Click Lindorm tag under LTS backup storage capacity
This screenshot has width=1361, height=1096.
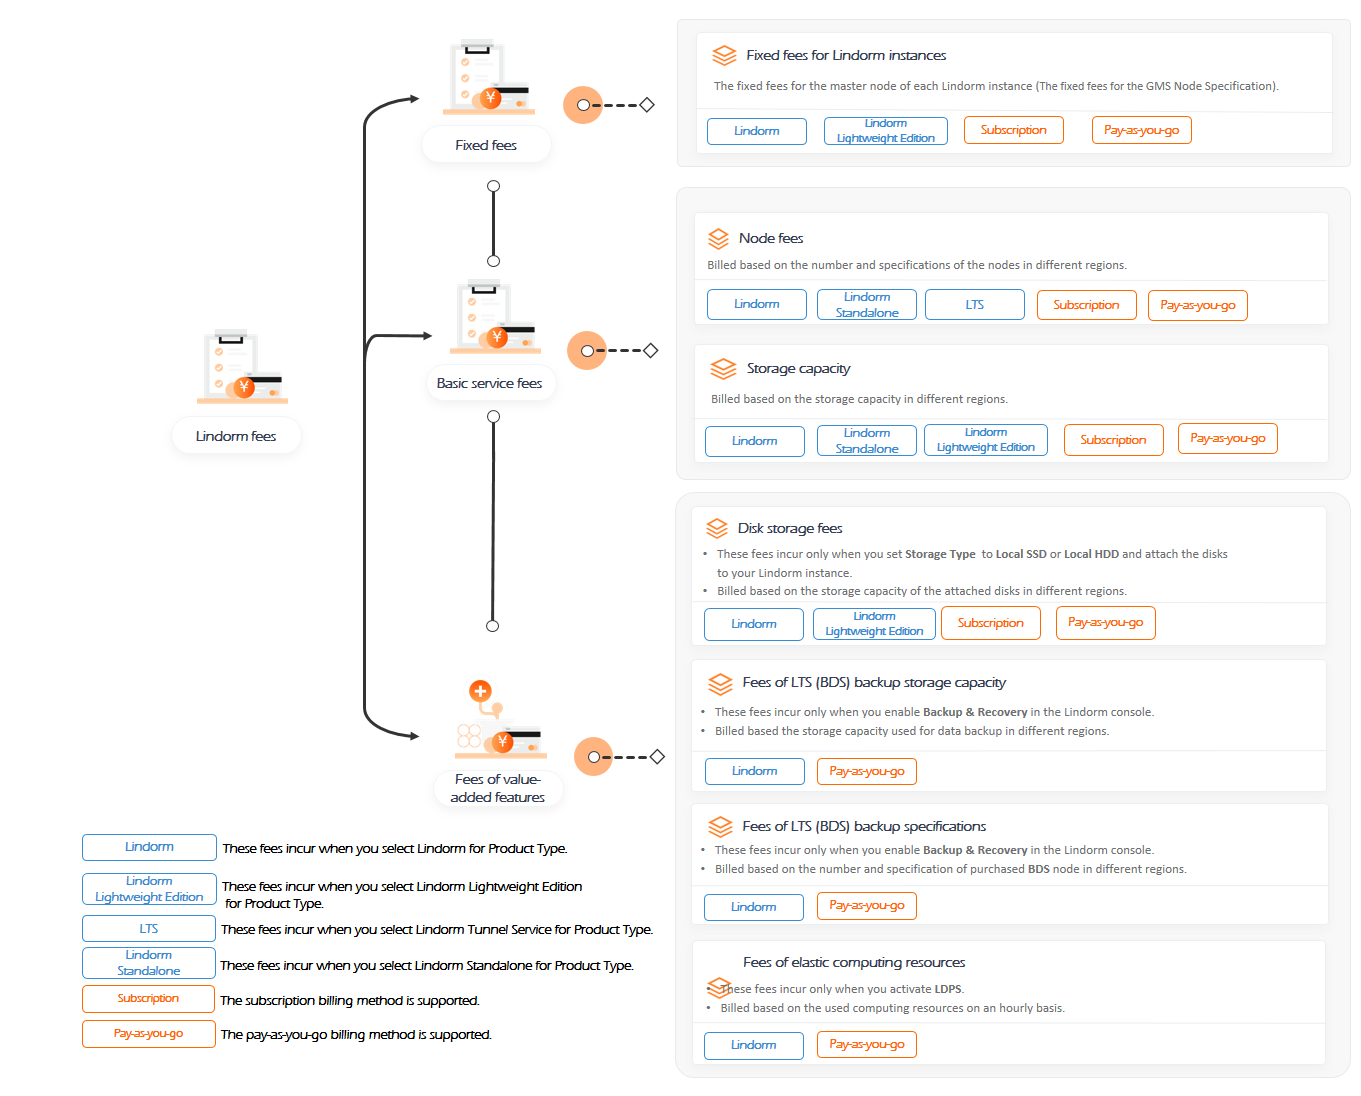[x=755, y=771]
